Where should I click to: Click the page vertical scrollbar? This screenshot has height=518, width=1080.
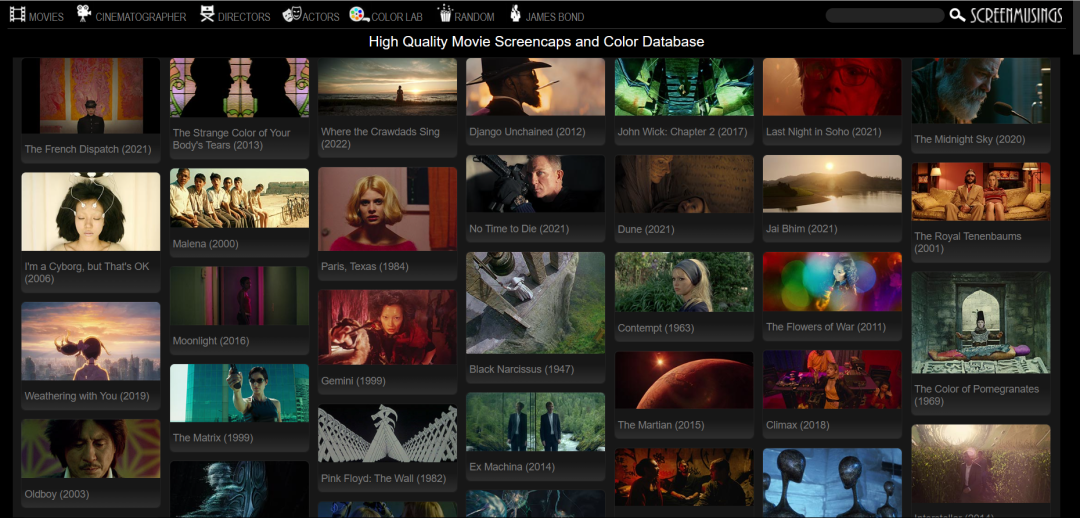click(1075, 28)
